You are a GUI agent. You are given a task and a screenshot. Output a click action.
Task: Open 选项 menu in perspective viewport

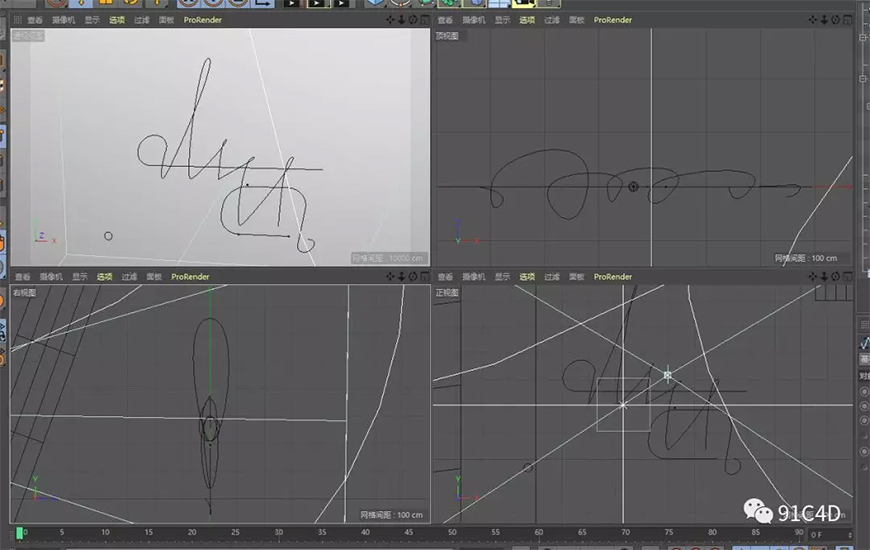tap(117, 20)
